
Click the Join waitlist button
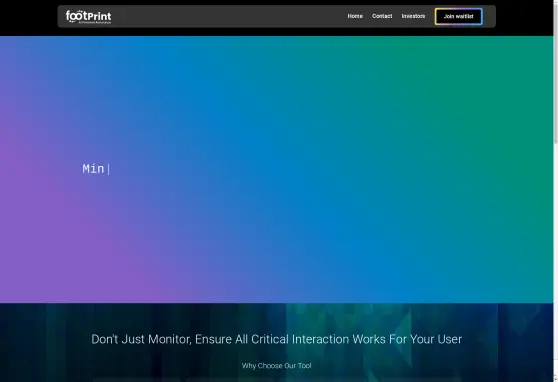458,16
